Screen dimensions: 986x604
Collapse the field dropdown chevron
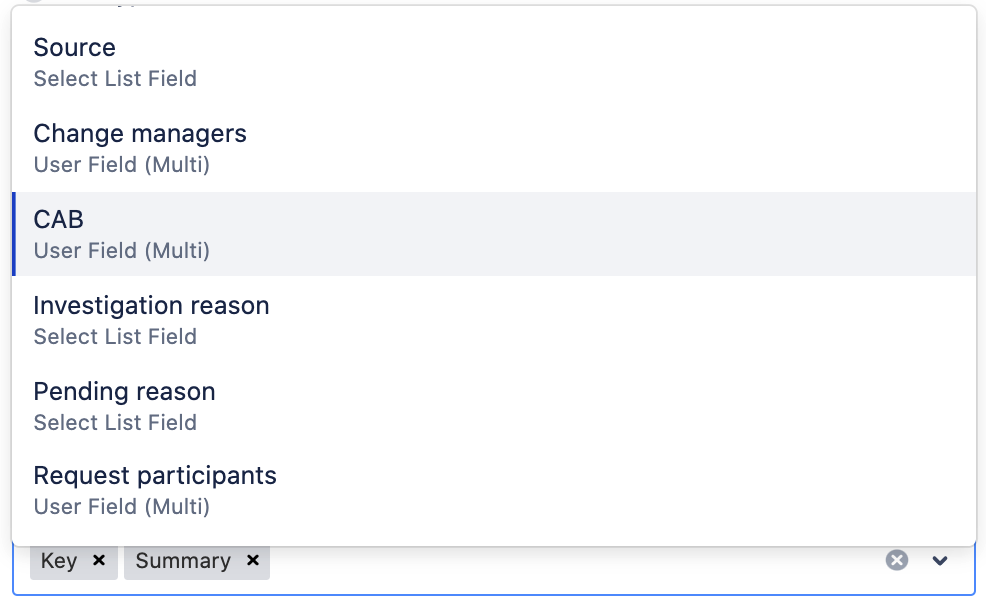940,561
